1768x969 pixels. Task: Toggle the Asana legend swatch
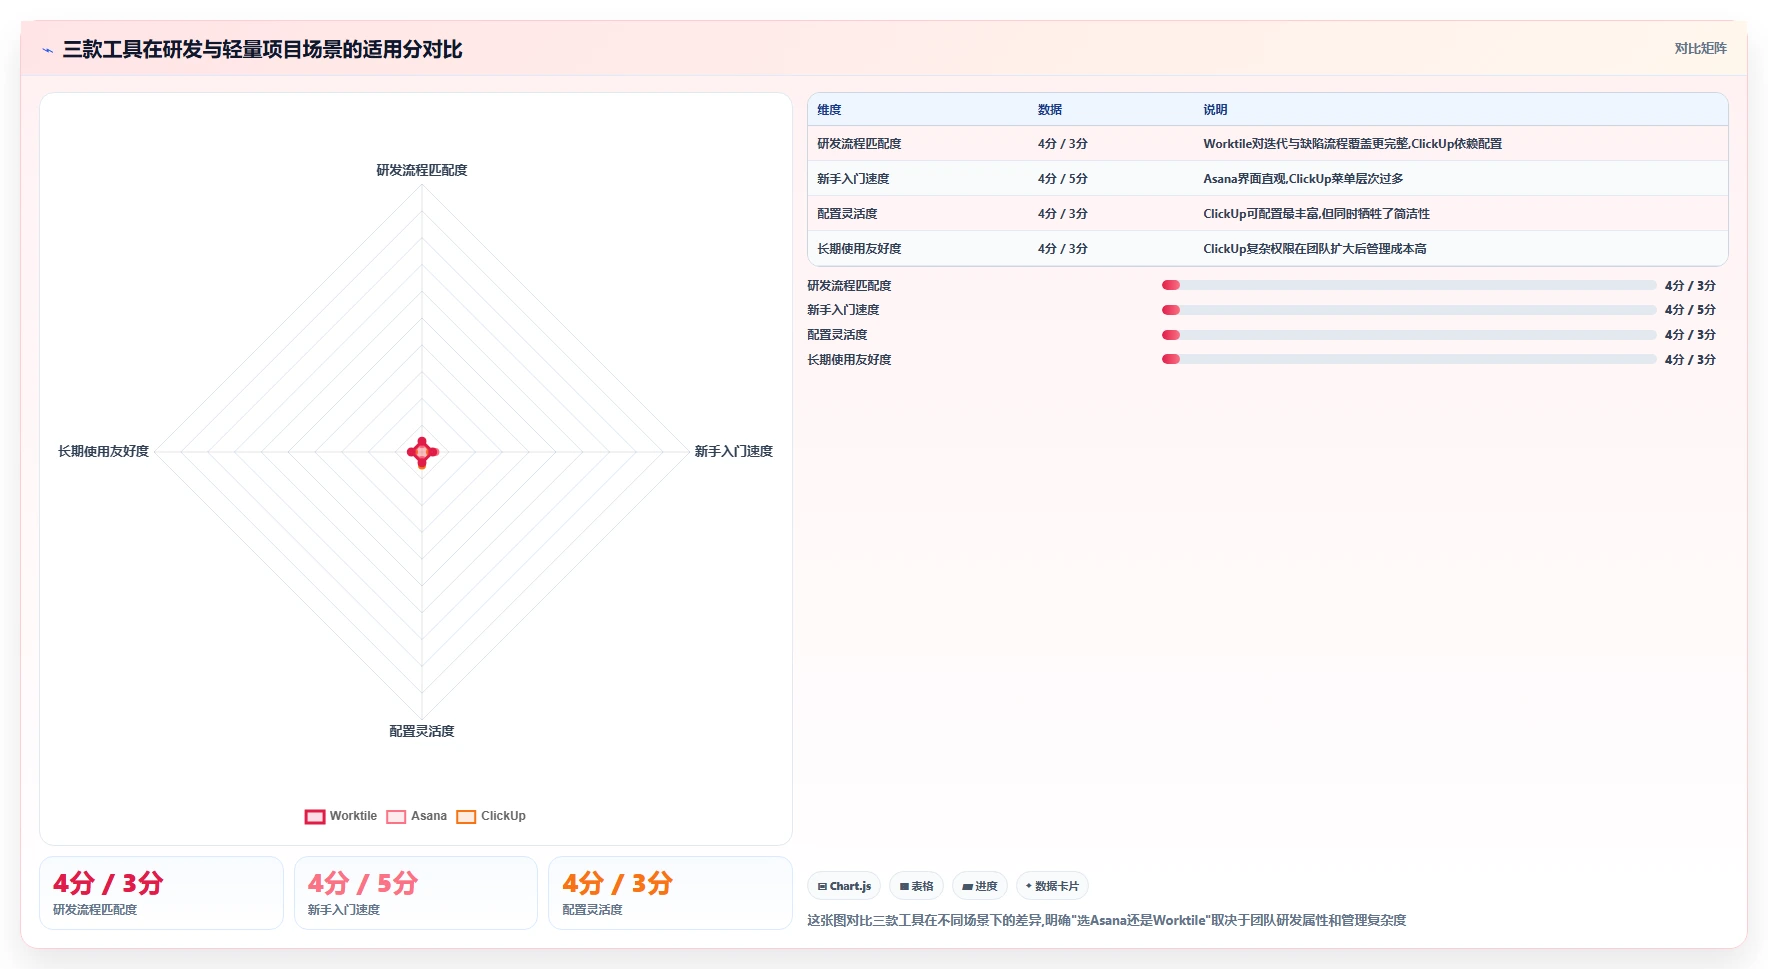pos(396,817)
